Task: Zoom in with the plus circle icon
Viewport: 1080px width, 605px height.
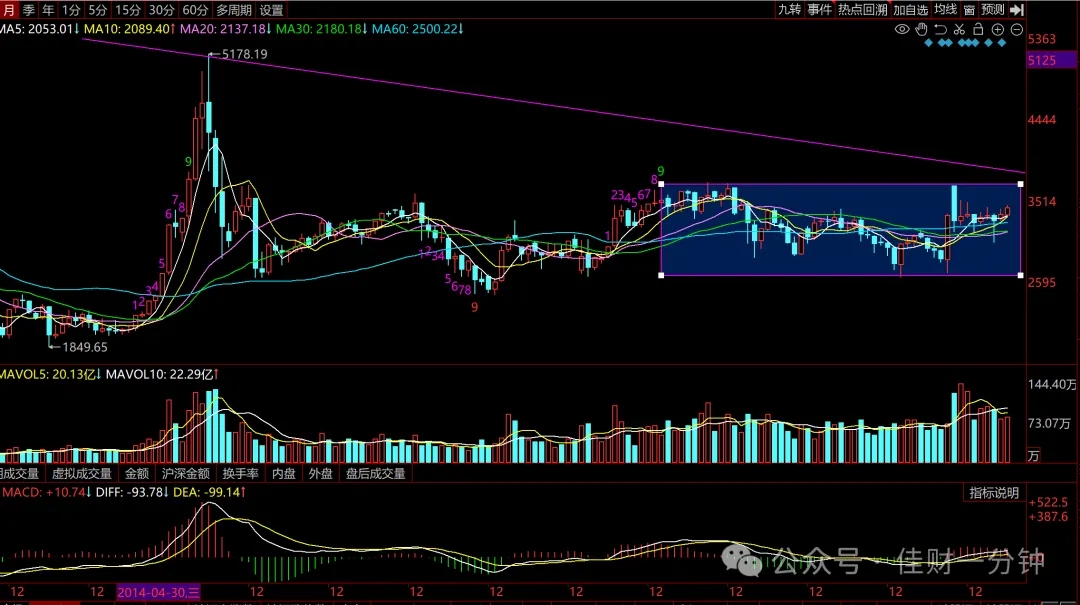Action: coord(997,29)
